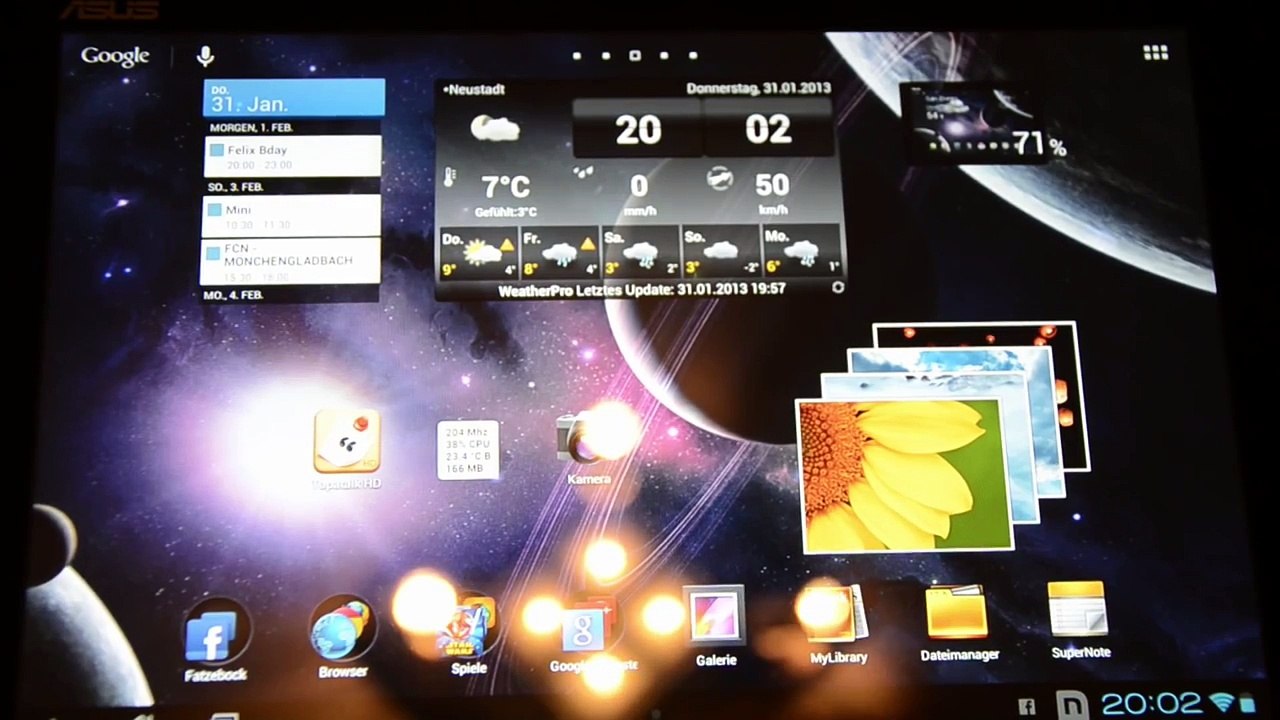Start Google voice search microphone

point(205,56)
